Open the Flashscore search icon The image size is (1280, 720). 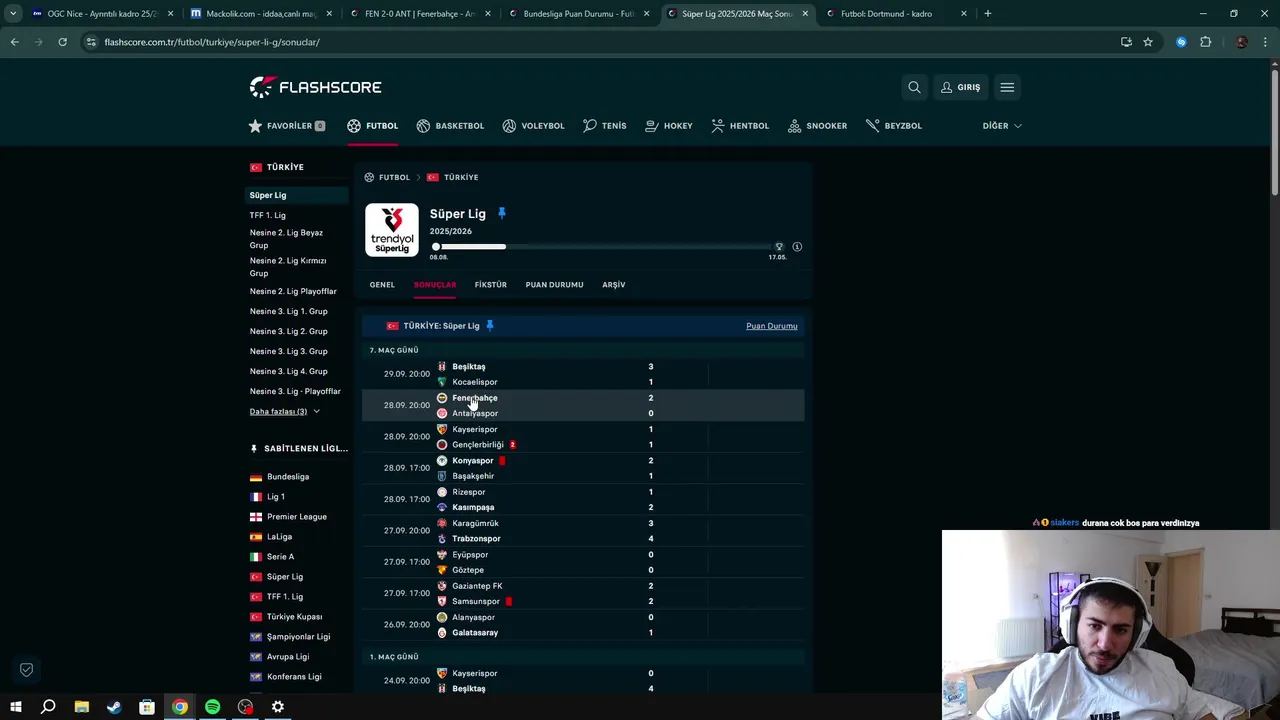(914, 87)
